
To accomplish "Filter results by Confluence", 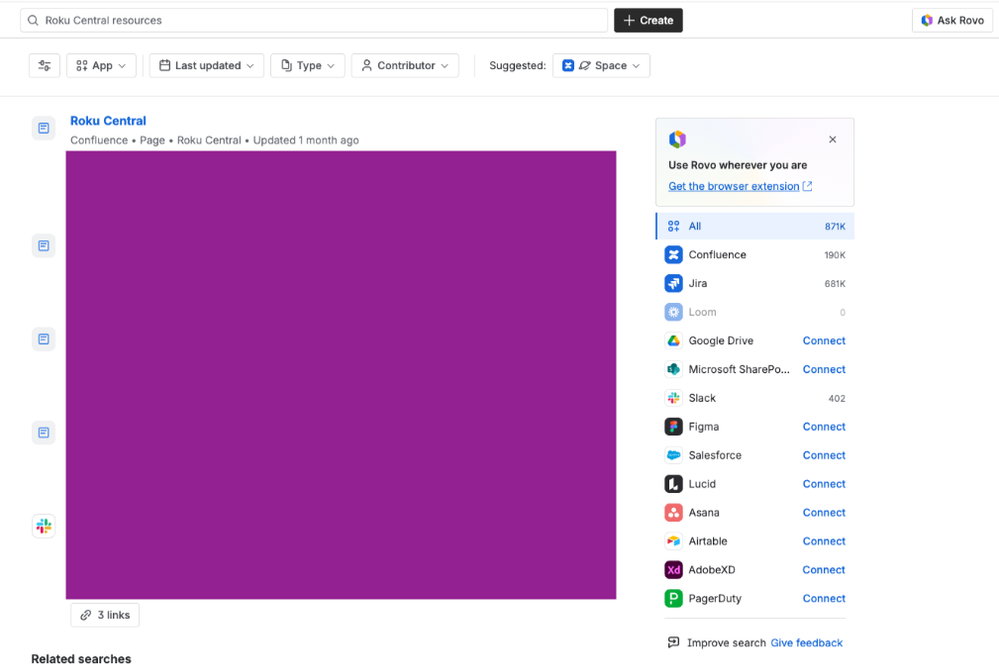I will 755,255.
